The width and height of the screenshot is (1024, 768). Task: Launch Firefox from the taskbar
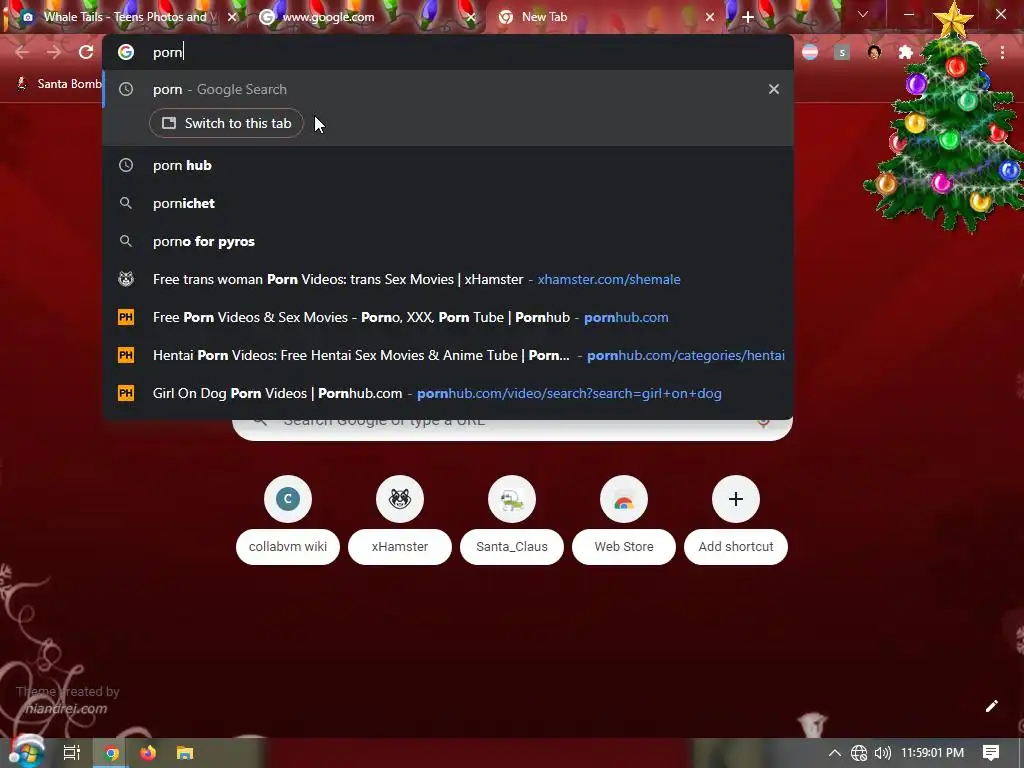point(148,754)
